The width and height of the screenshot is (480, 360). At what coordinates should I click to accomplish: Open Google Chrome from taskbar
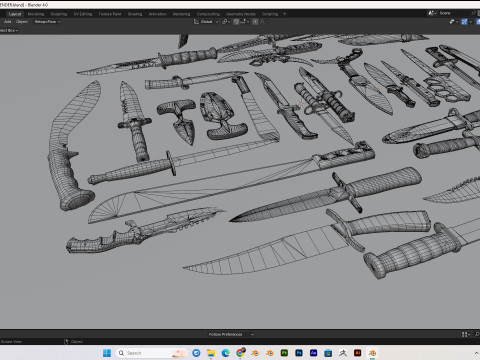click(x=240, y=353)
